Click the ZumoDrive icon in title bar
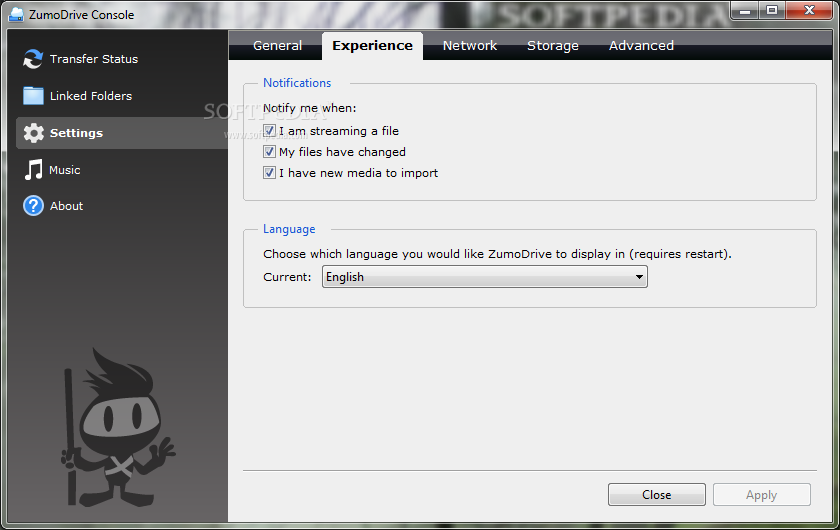Screen dimensions: 840x530 (x=16, y=14)
